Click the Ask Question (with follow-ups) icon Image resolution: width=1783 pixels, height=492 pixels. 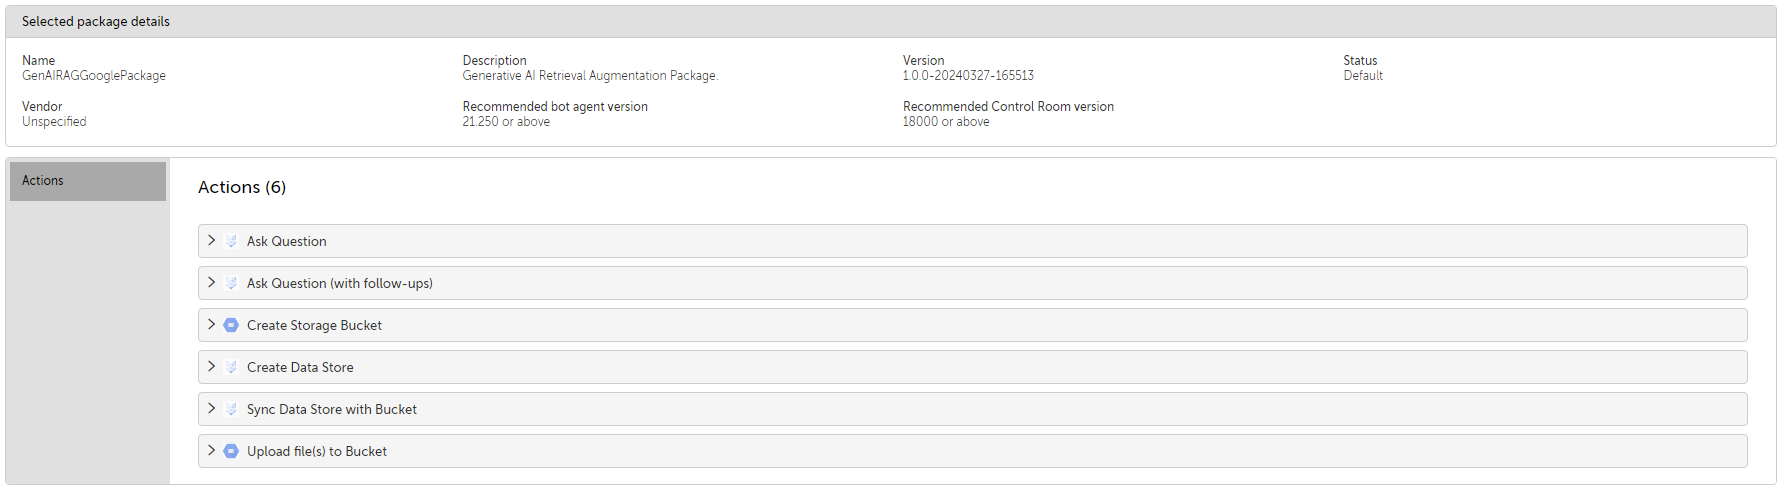231,283
